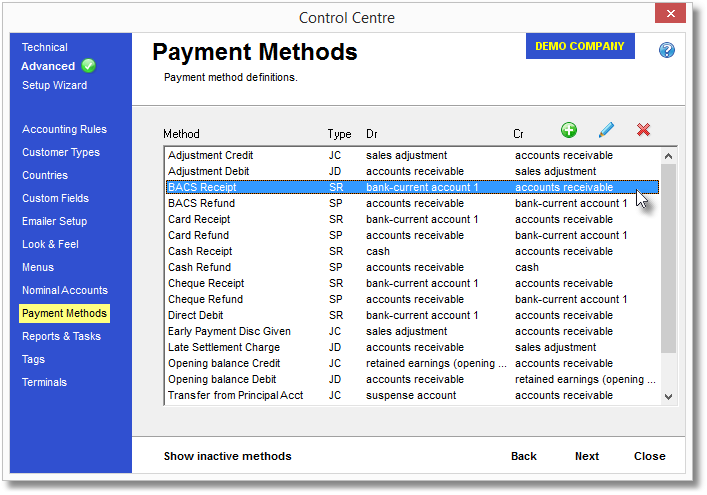Screen dimensions: 707x495
Task: Open Look & Feel page
Action: (x=50, y=244)
